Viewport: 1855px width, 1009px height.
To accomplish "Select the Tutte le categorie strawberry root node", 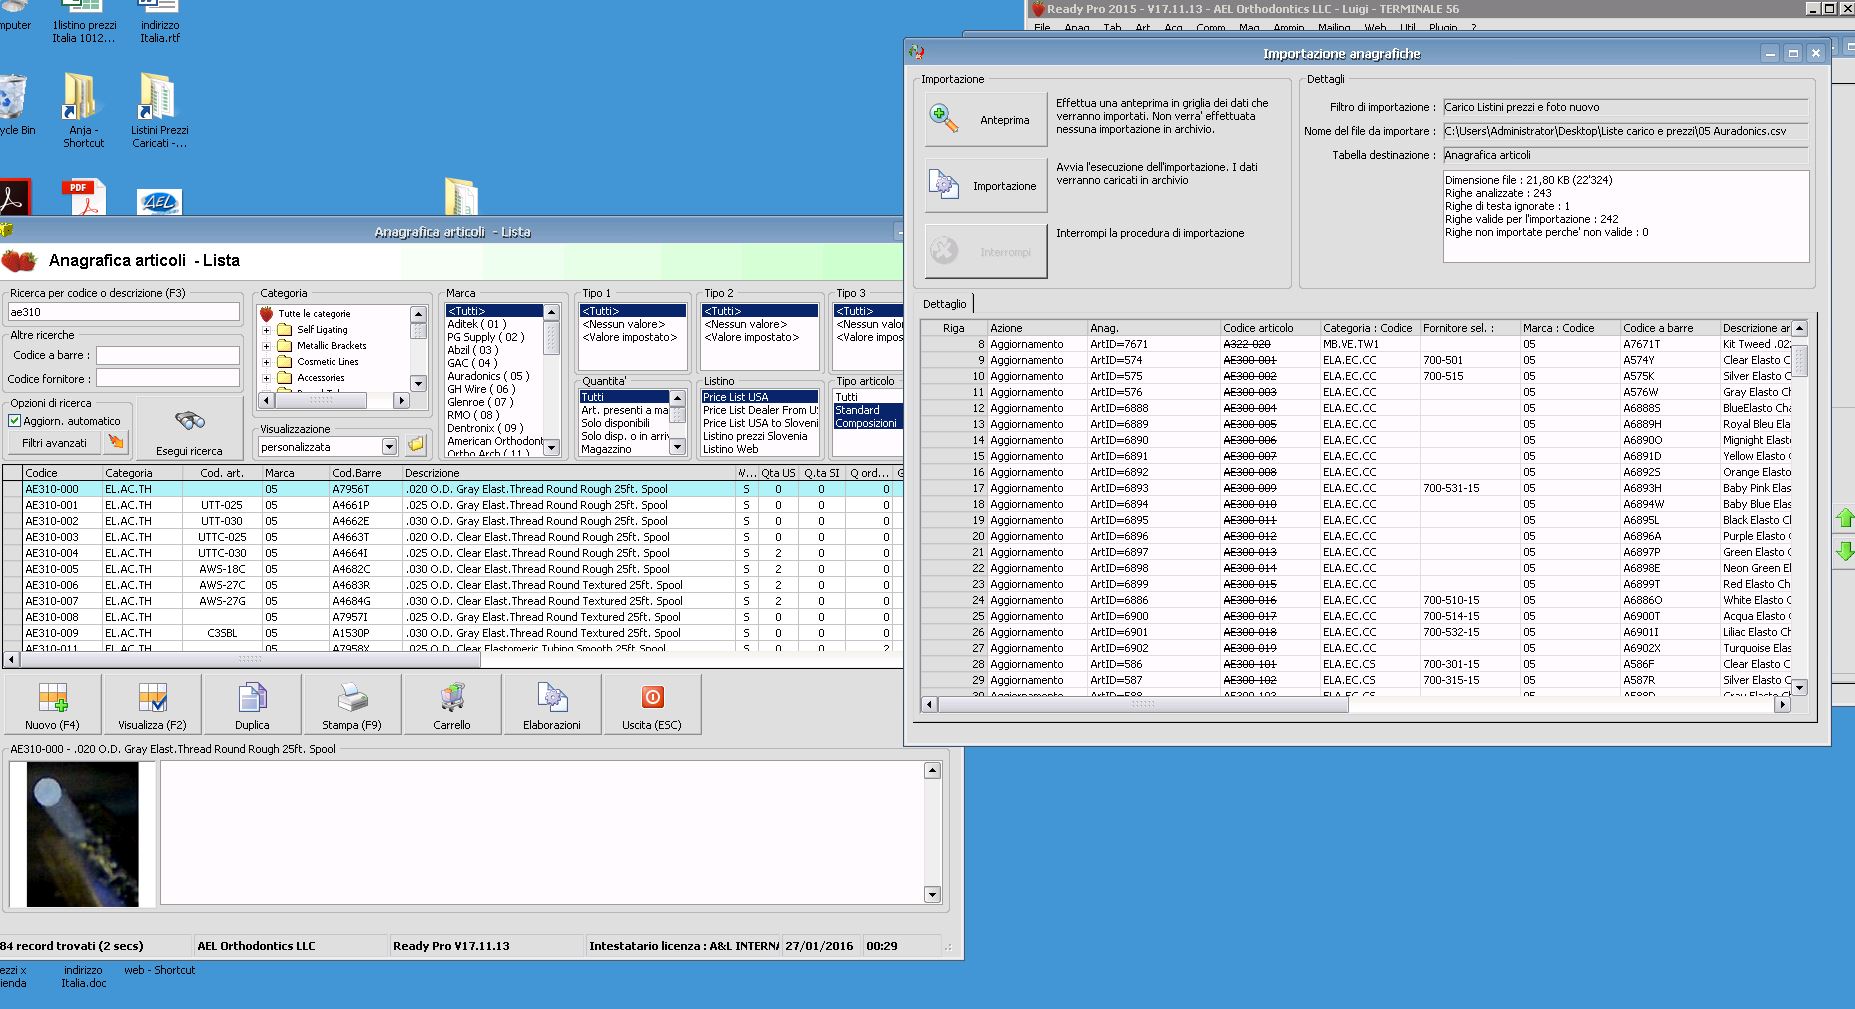I will (313, 314).
